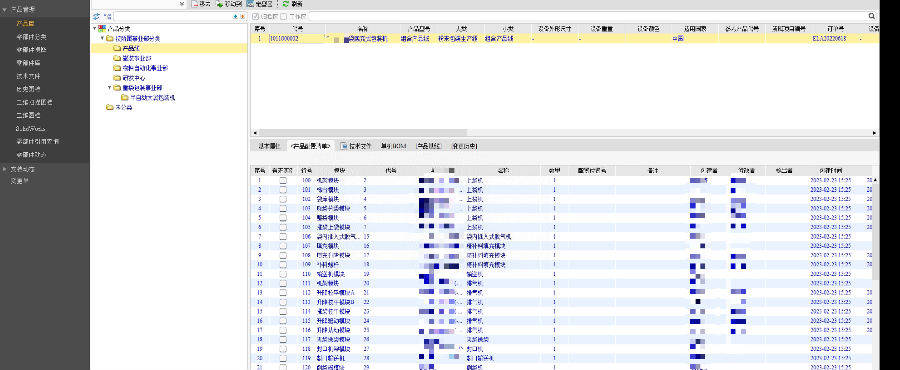Click the magnifier search icon in the product filter bar
The width and height of the screenshot is (900, 370).
[x=872, y=17]
